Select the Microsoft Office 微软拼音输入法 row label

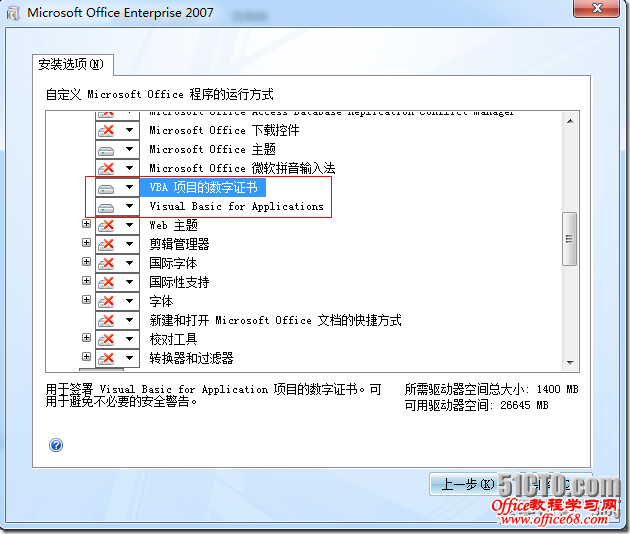point(242,168)
